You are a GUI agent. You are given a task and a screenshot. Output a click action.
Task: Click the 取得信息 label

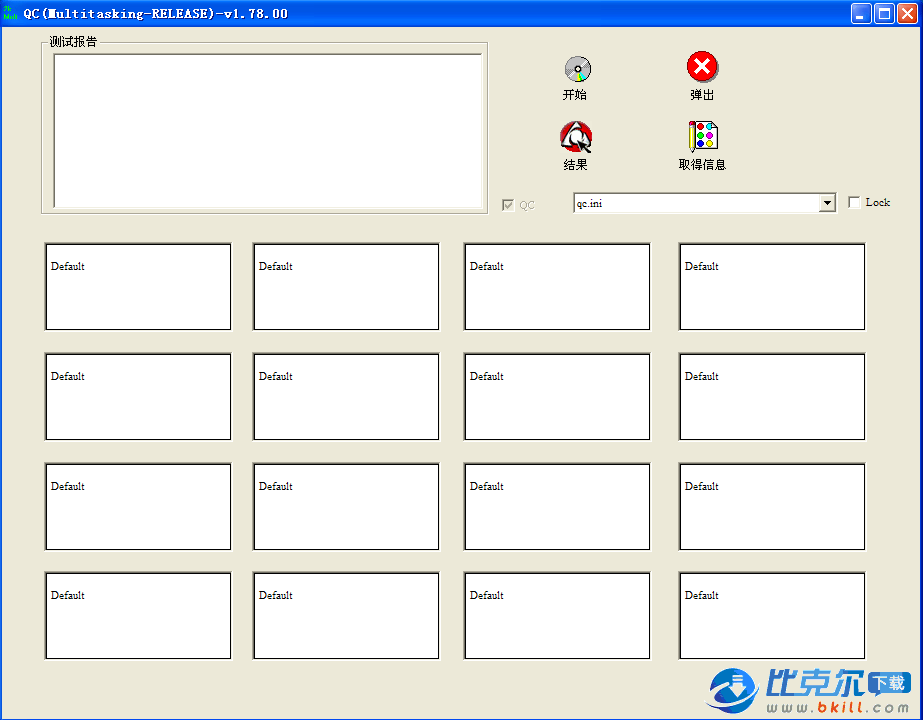[702, 165]
